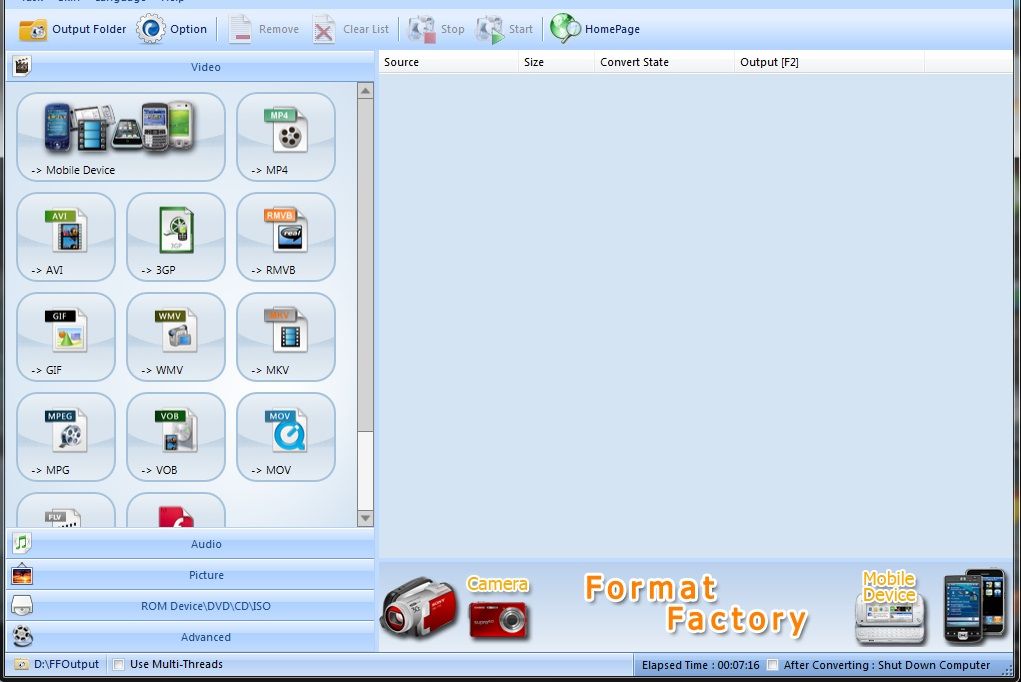Sort by the Source column header

(449, 62)
